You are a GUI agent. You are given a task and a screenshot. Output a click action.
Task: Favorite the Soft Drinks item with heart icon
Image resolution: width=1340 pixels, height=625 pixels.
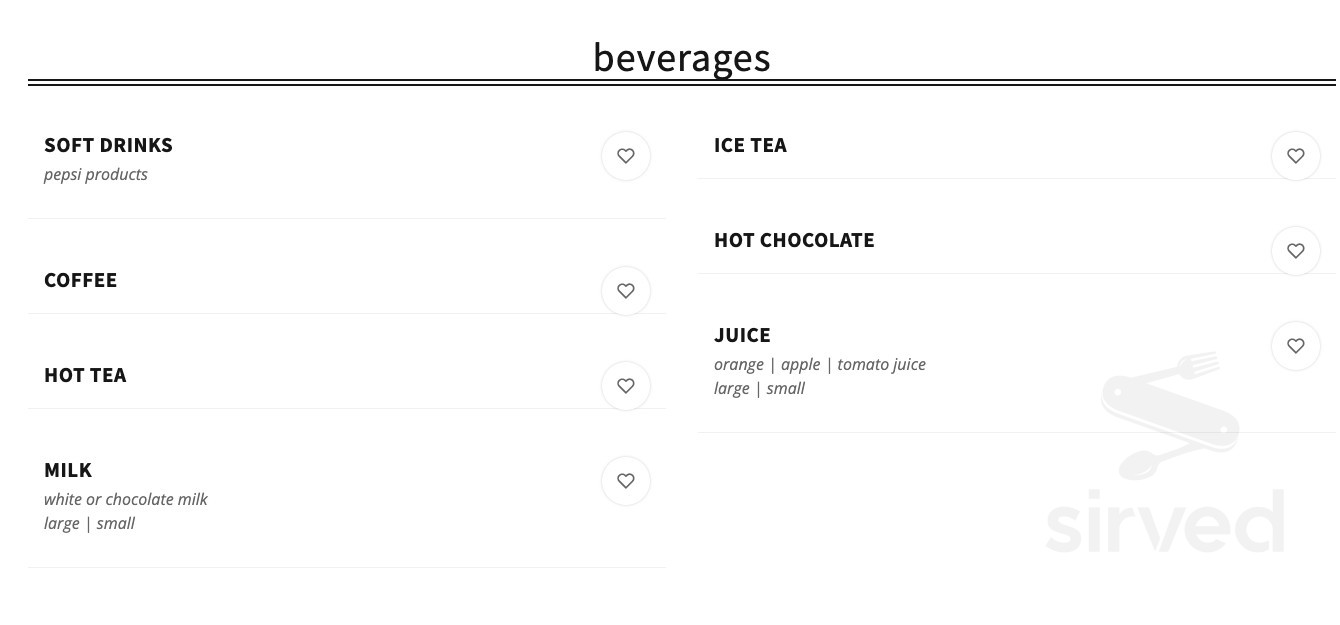626,156
